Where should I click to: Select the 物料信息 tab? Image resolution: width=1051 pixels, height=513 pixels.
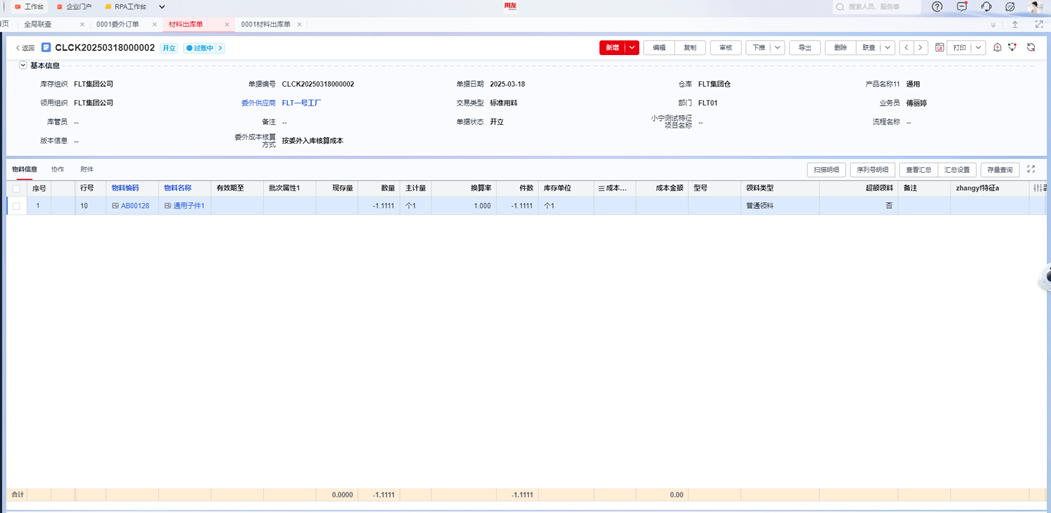(25, 170)
